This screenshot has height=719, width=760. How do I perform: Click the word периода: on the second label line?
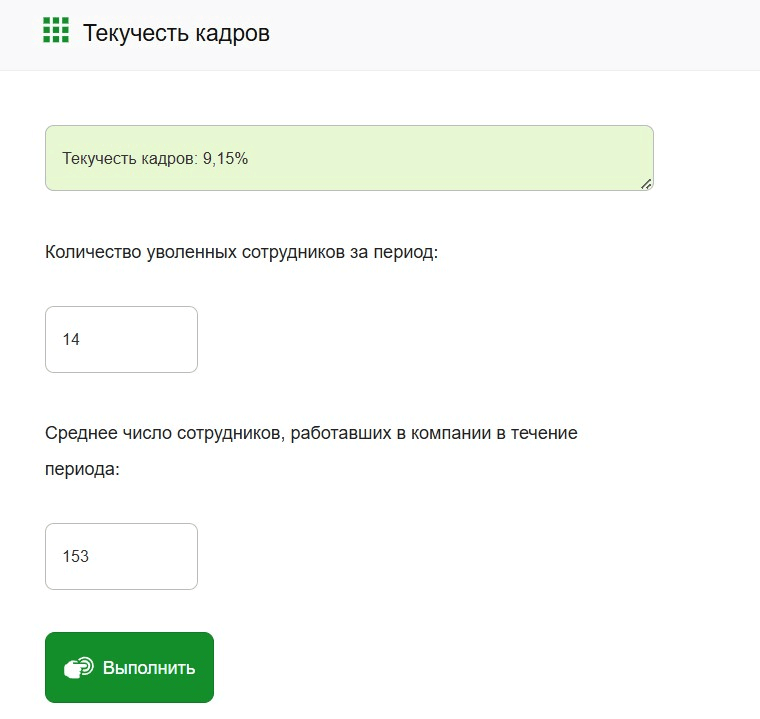82,469
